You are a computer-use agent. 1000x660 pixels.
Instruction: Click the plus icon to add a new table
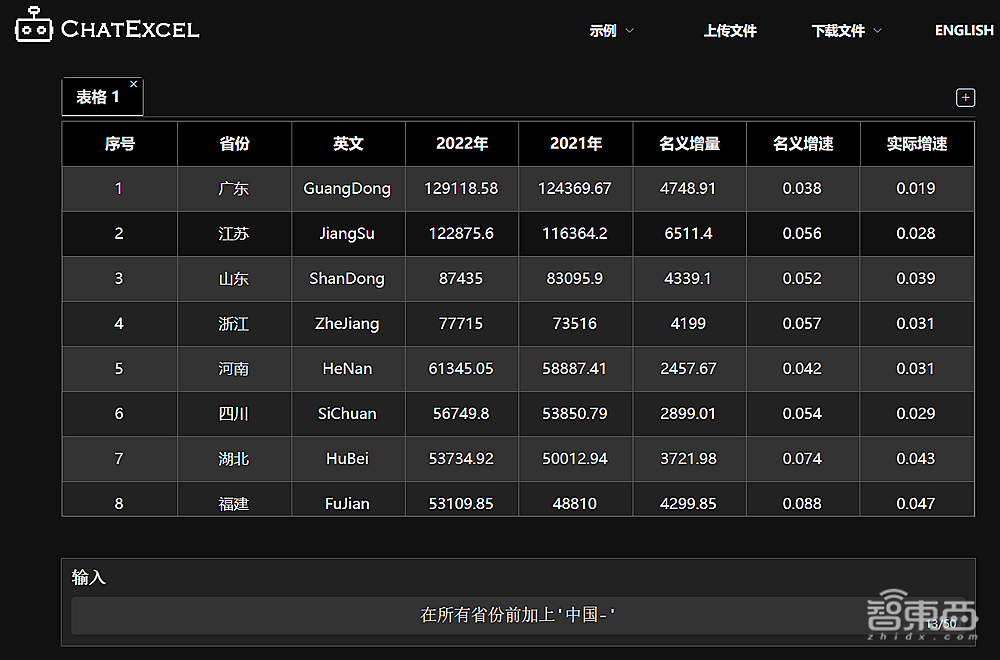click(x=965, y=97)
